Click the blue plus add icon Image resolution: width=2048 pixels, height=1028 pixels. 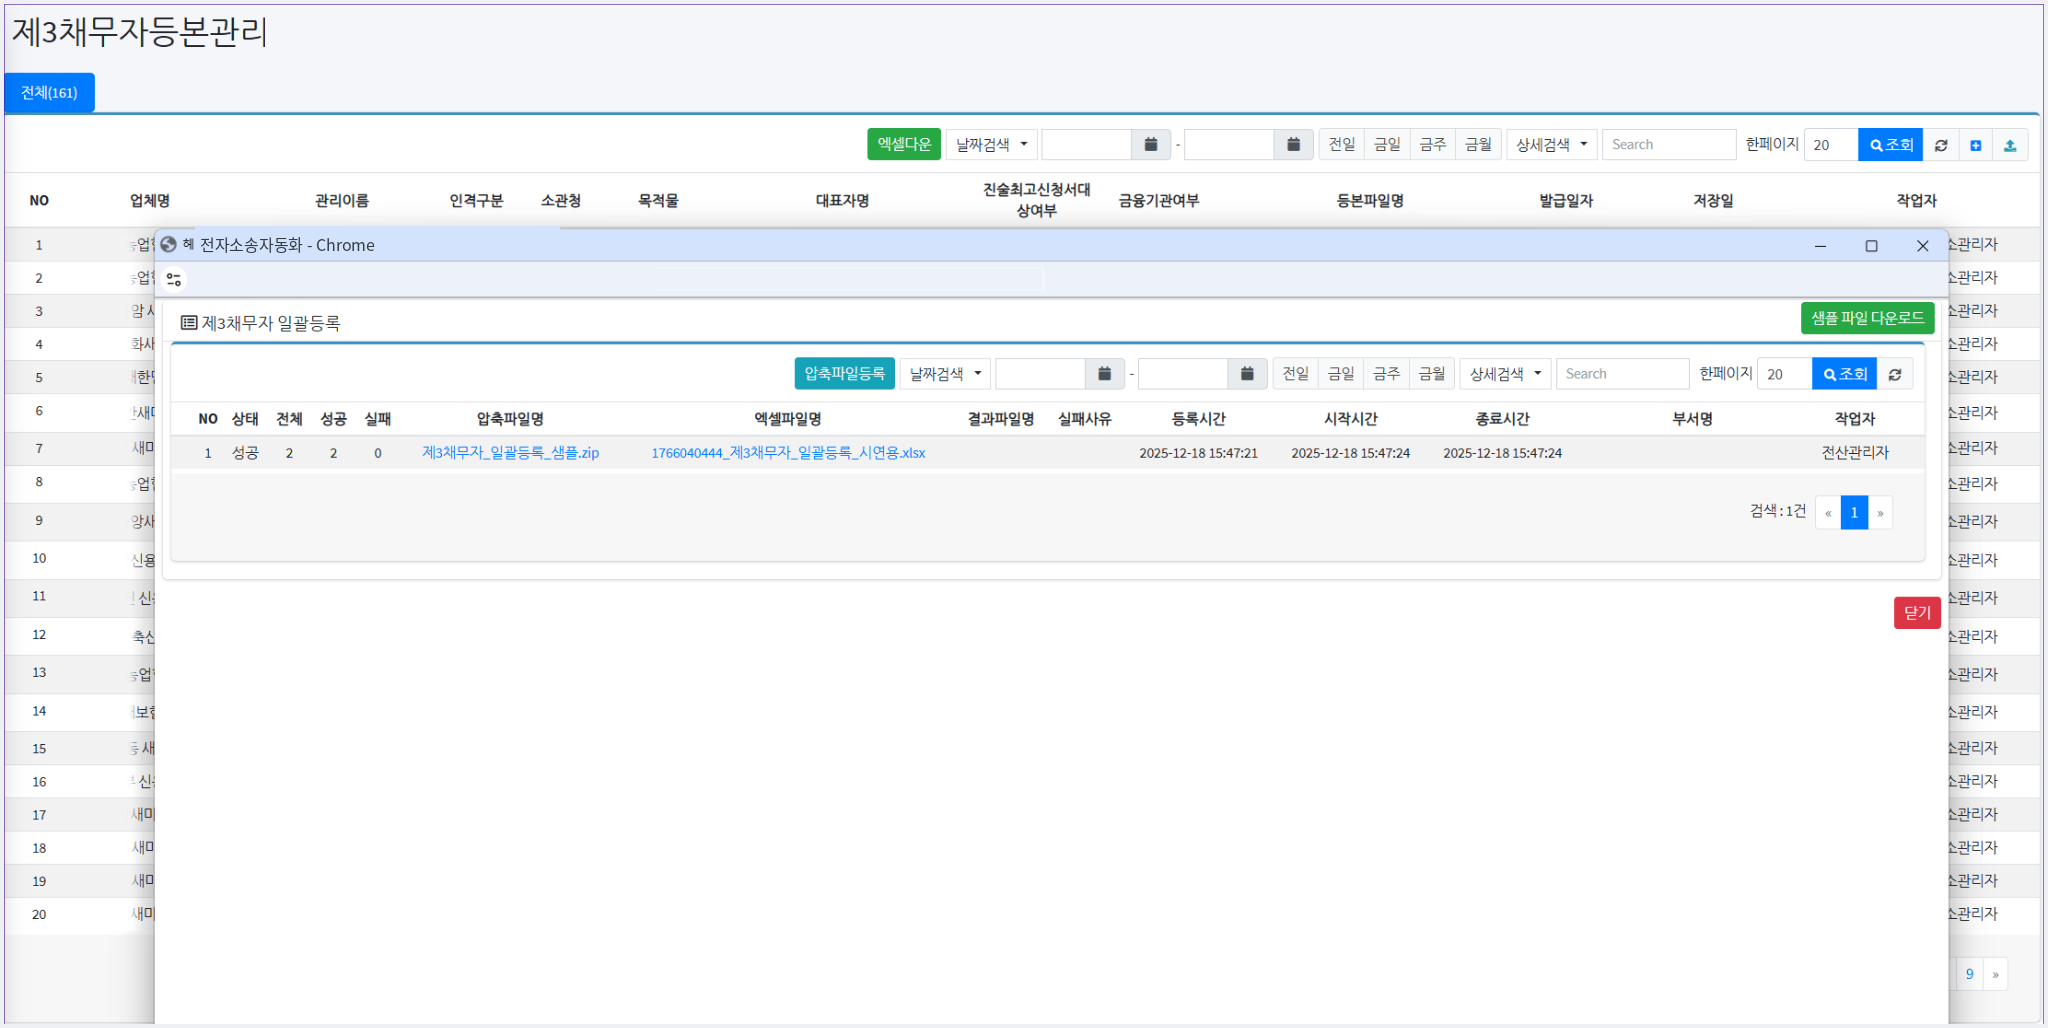coord(1976,145)
